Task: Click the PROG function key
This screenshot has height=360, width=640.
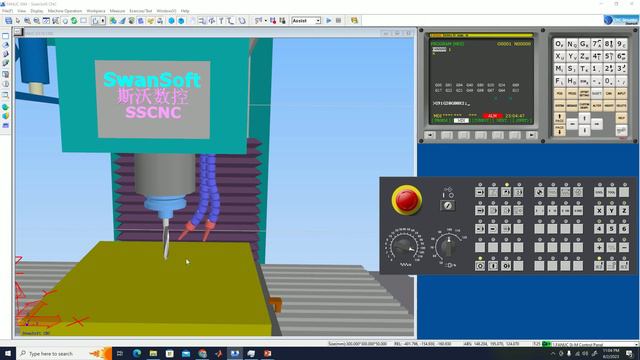Action: 572,93
